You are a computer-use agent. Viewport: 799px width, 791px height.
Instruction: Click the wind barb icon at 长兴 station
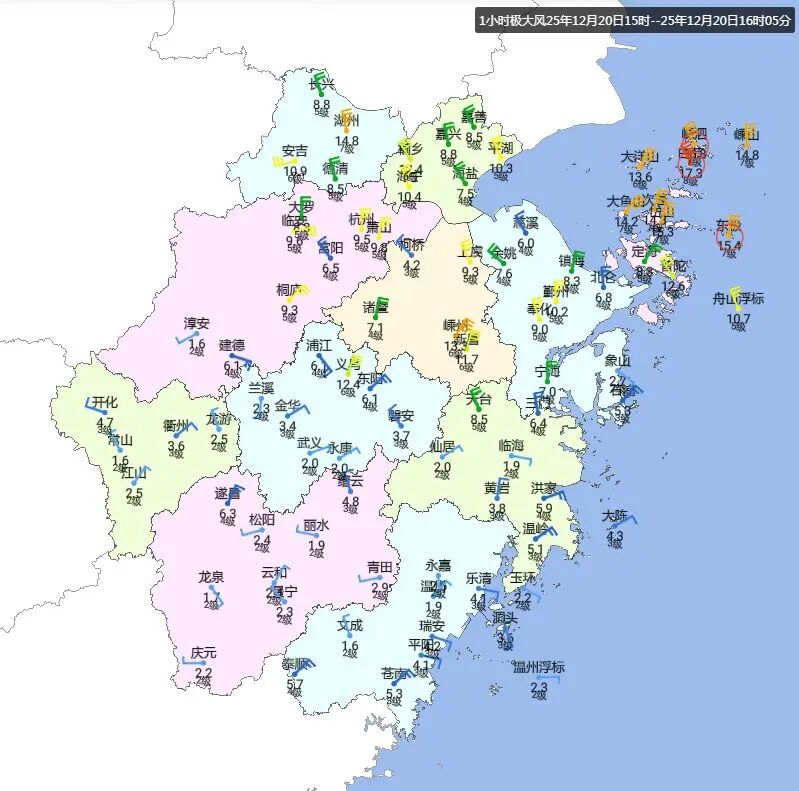coord(320,83)
